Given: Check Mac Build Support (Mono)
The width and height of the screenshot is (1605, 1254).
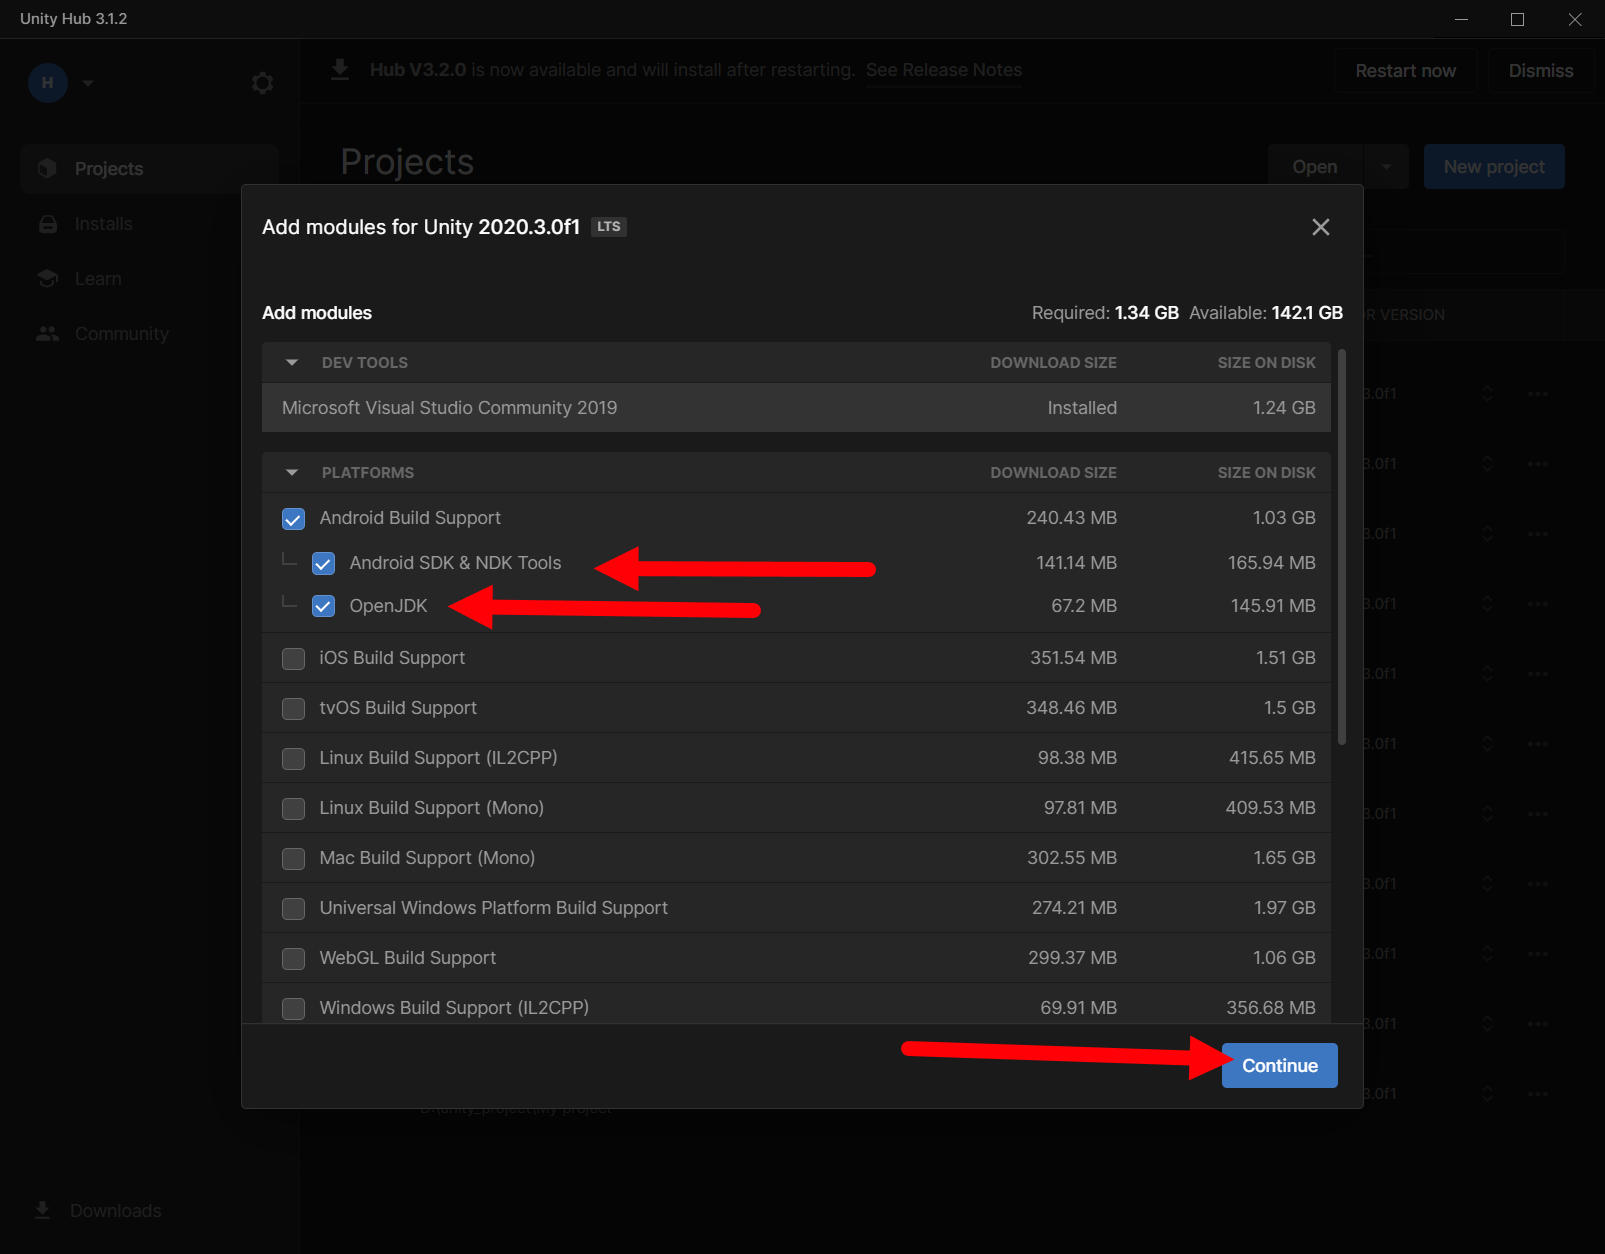Looking at the screenshot, I should click(293, 859).
